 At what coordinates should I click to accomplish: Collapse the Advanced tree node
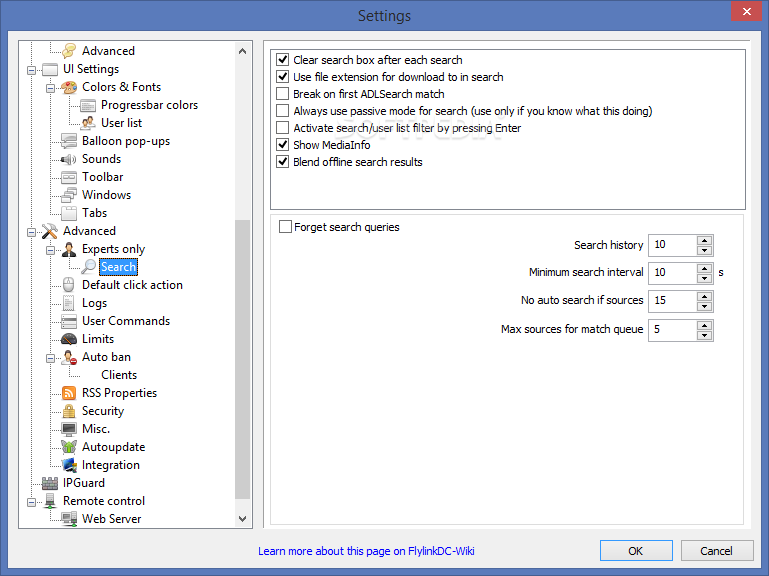point(31,232)
